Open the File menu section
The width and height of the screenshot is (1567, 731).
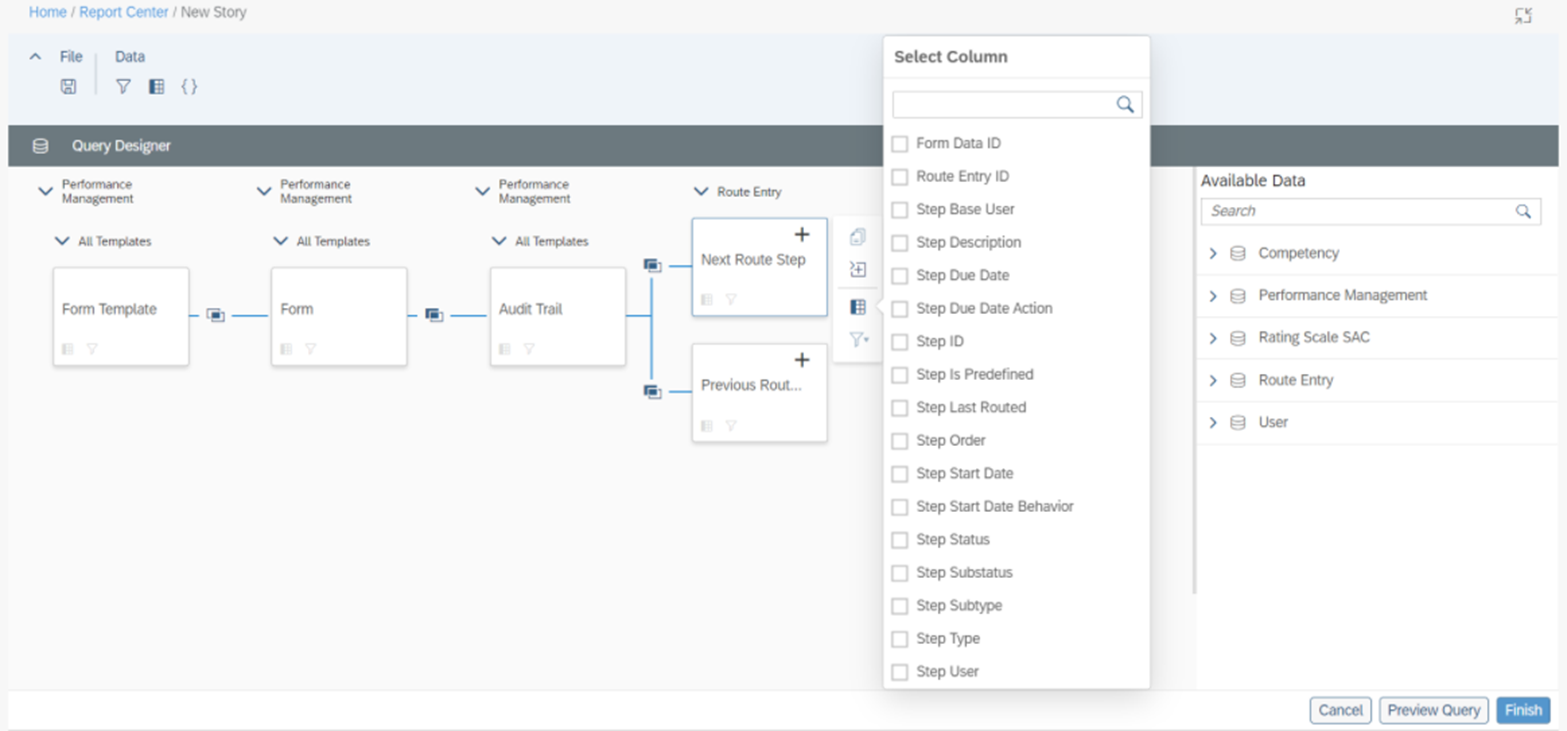pos(71,57)
